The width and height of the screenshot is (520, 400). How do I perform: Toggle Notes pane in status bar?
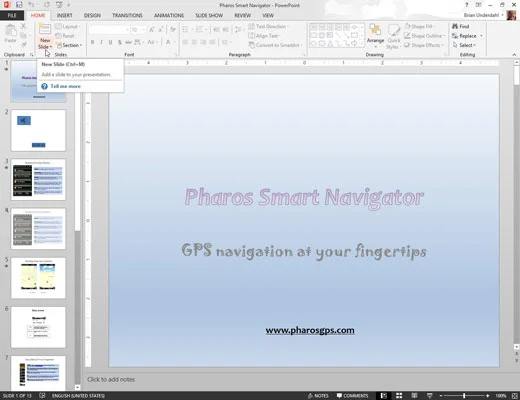[x=318, y=396]
